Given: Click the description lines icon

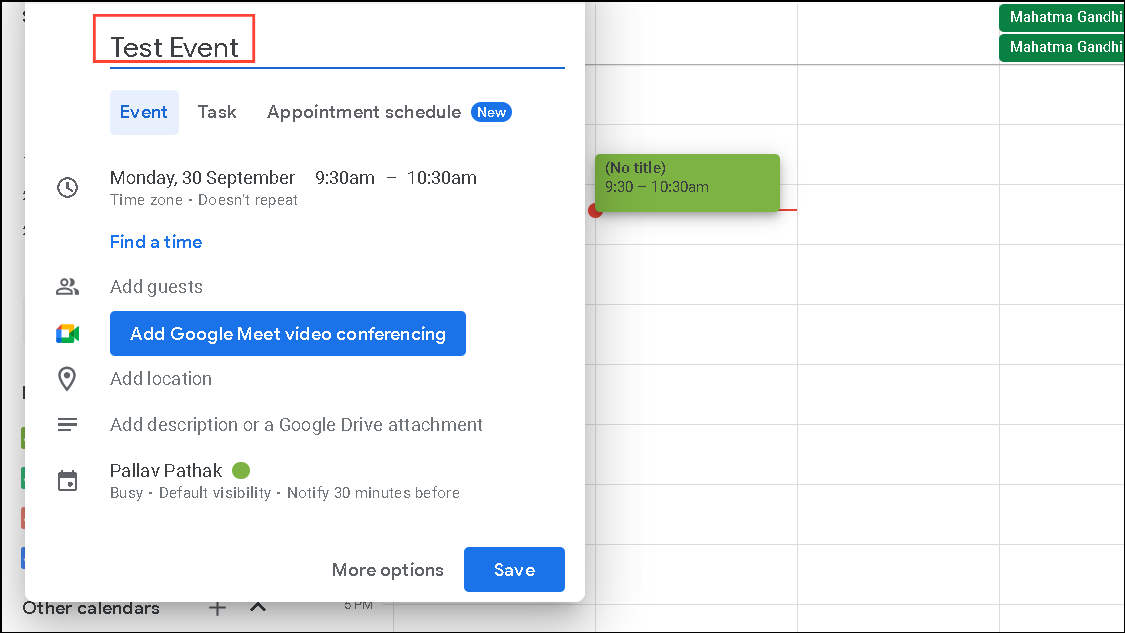Looking at the screenshot, I should pyautogui.click(x=67, y=424).
